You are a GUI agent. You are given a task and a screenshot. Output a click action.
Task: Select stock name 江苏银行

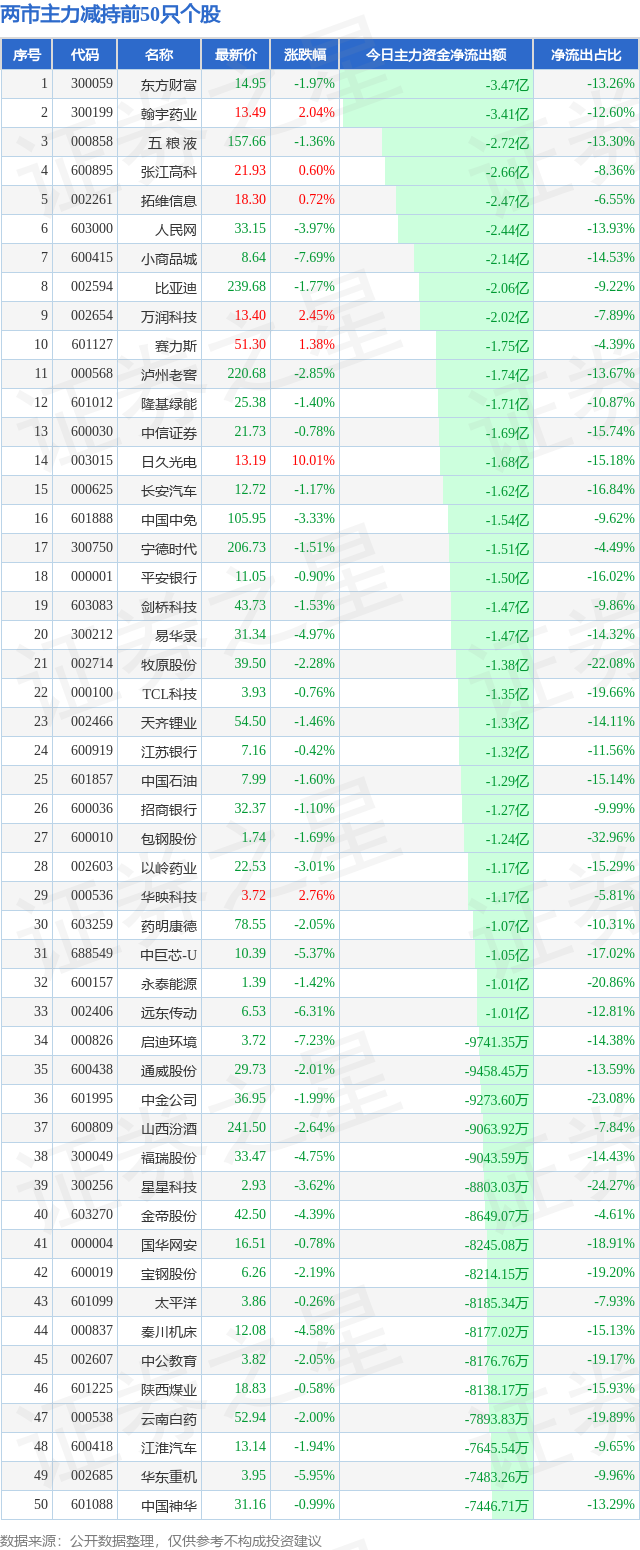pyautogui.click(x=169, y=751)
